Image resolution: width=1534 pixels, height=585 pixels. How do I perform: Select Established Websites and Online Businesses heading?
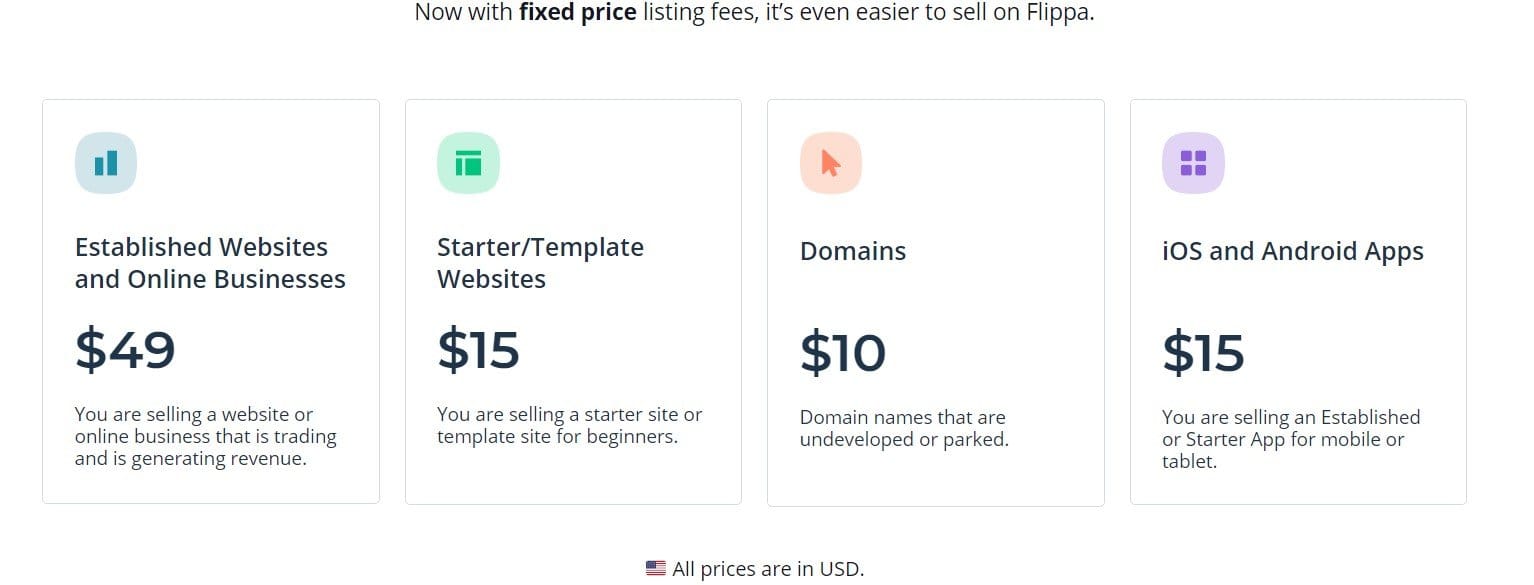point(210,263)
